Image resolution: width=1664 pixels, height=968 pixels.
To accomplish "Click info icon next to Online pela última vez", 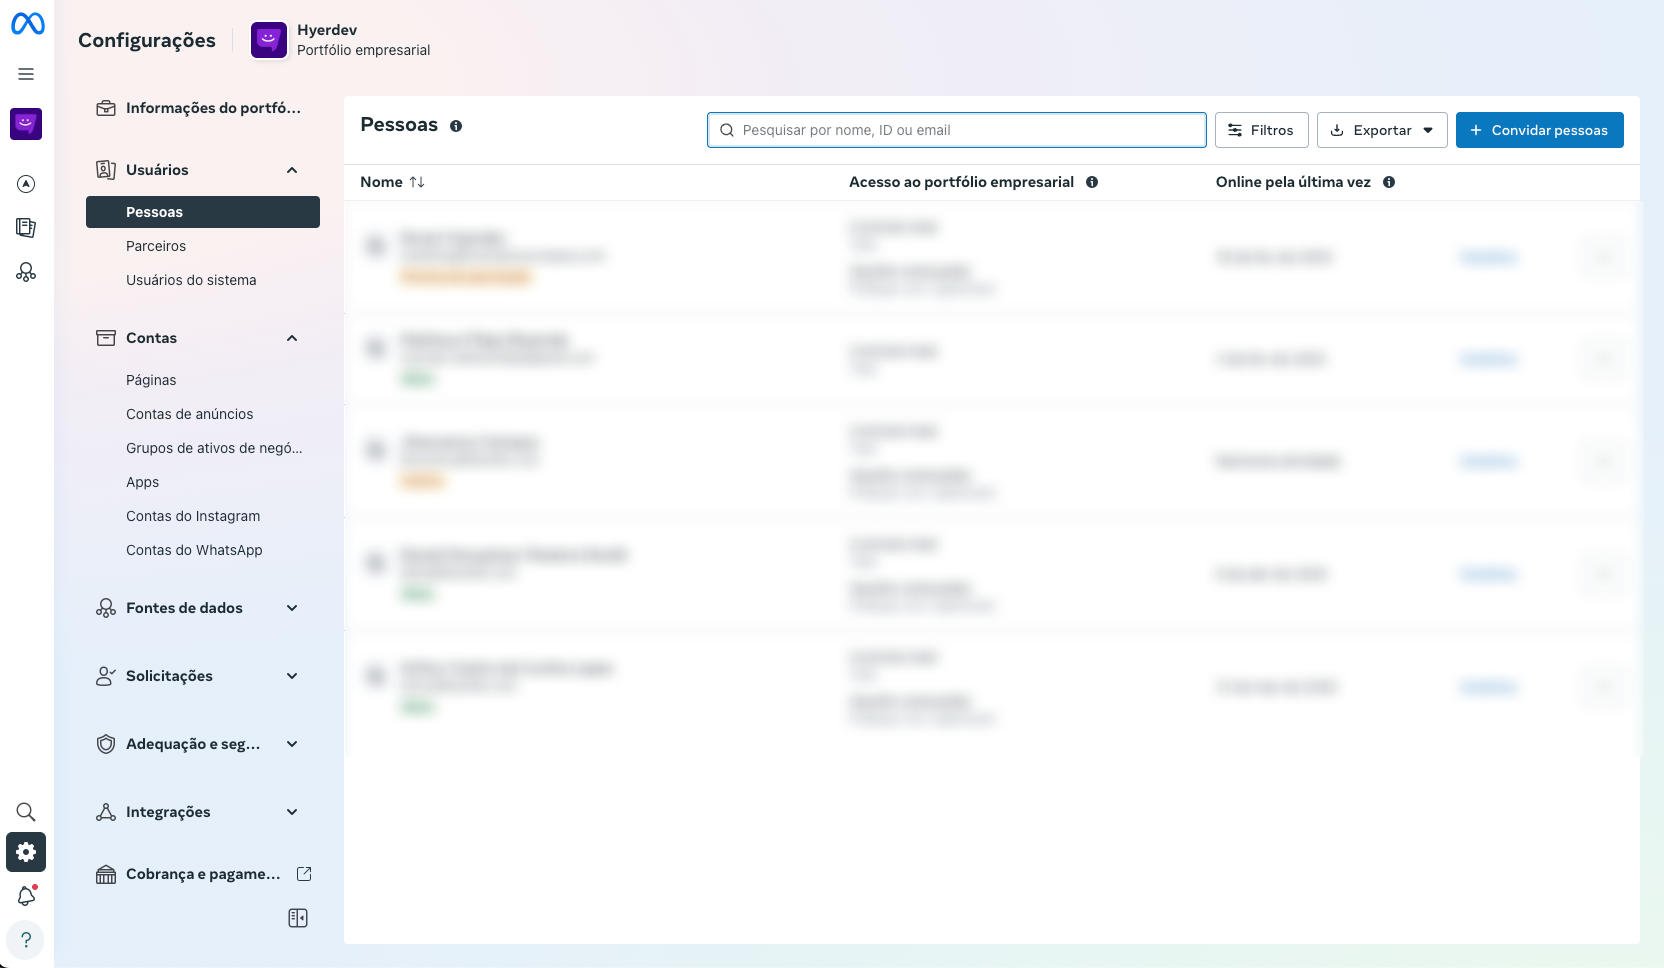I will tap(1389, 182).
